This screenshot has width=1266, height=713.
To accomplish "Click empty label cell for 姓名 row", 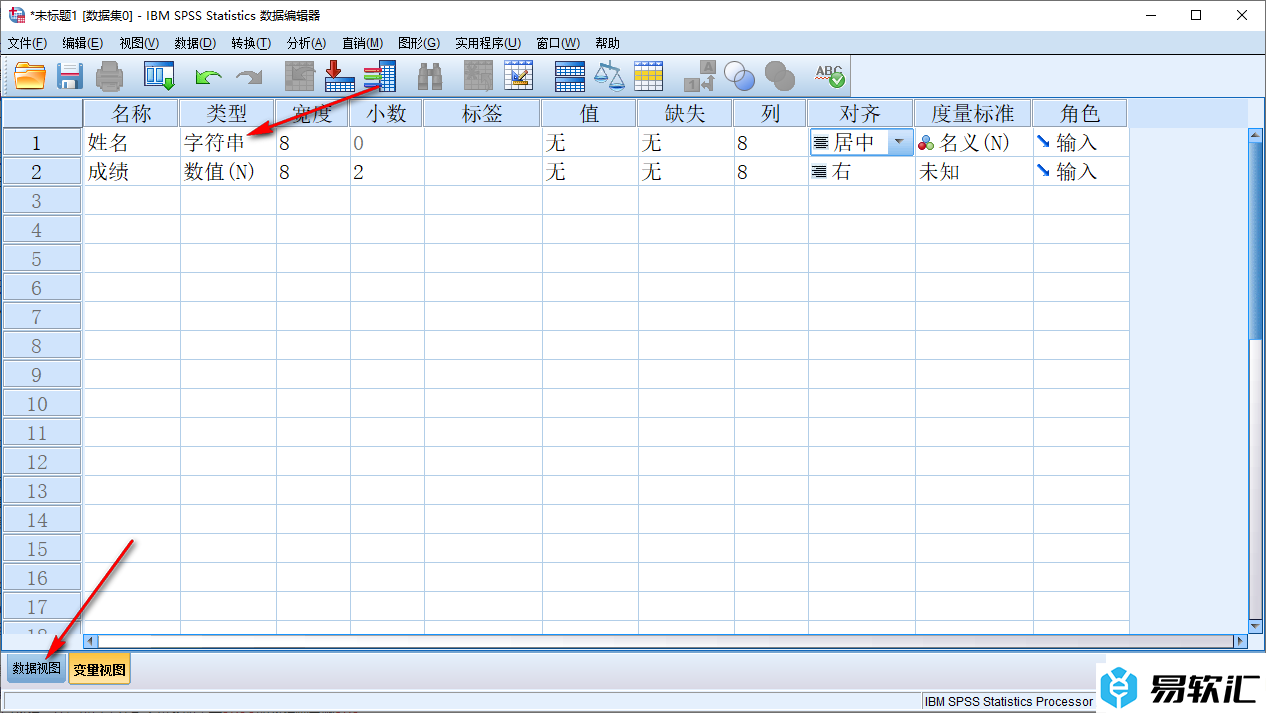I will 483,142.
